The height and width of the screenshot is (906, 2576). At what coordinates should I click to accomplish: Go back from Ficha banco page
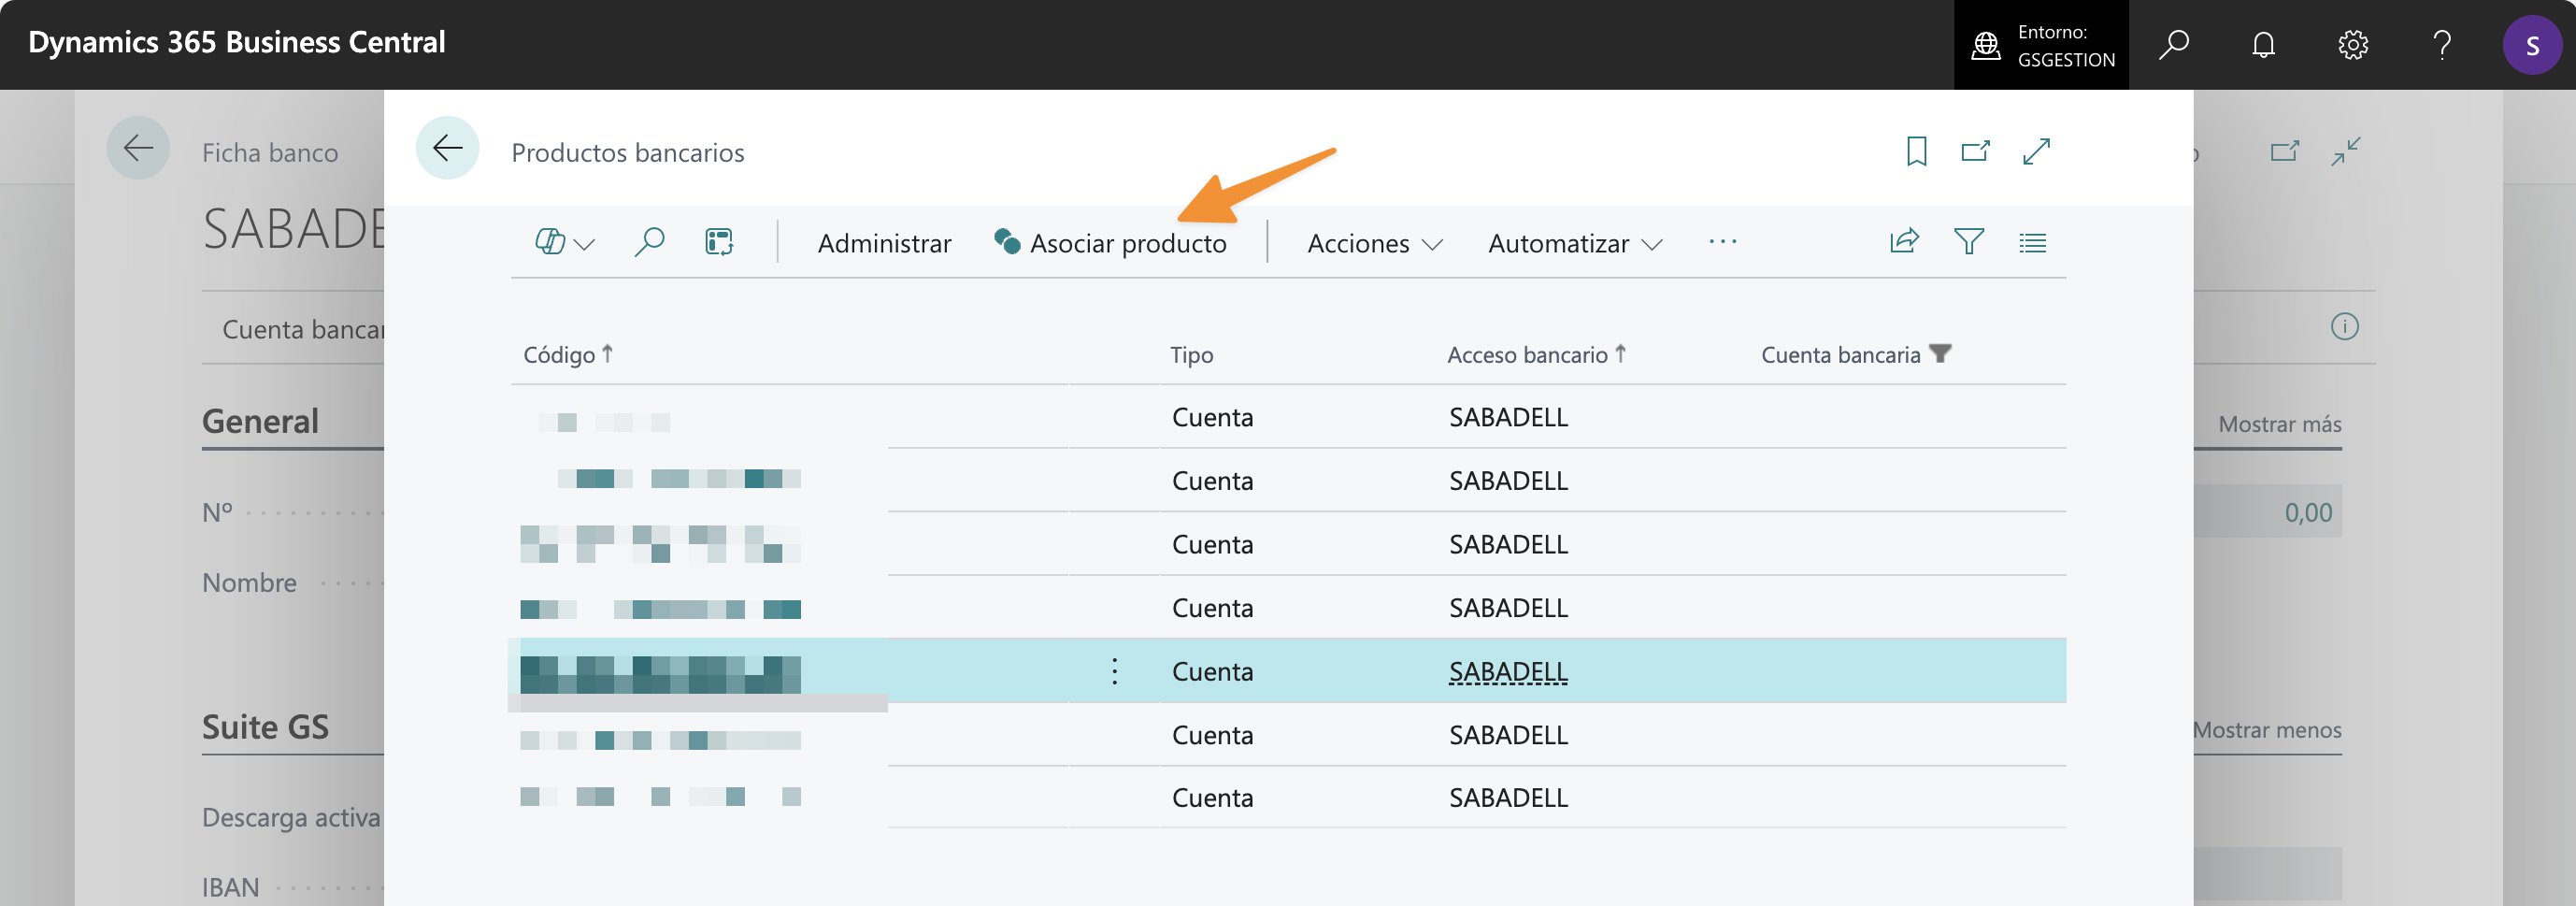(138, 149)
